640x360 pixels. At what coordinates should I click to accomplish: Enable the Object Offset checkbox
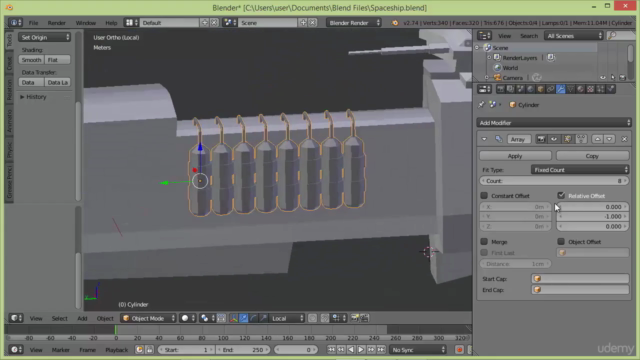(x=561, y=242)
